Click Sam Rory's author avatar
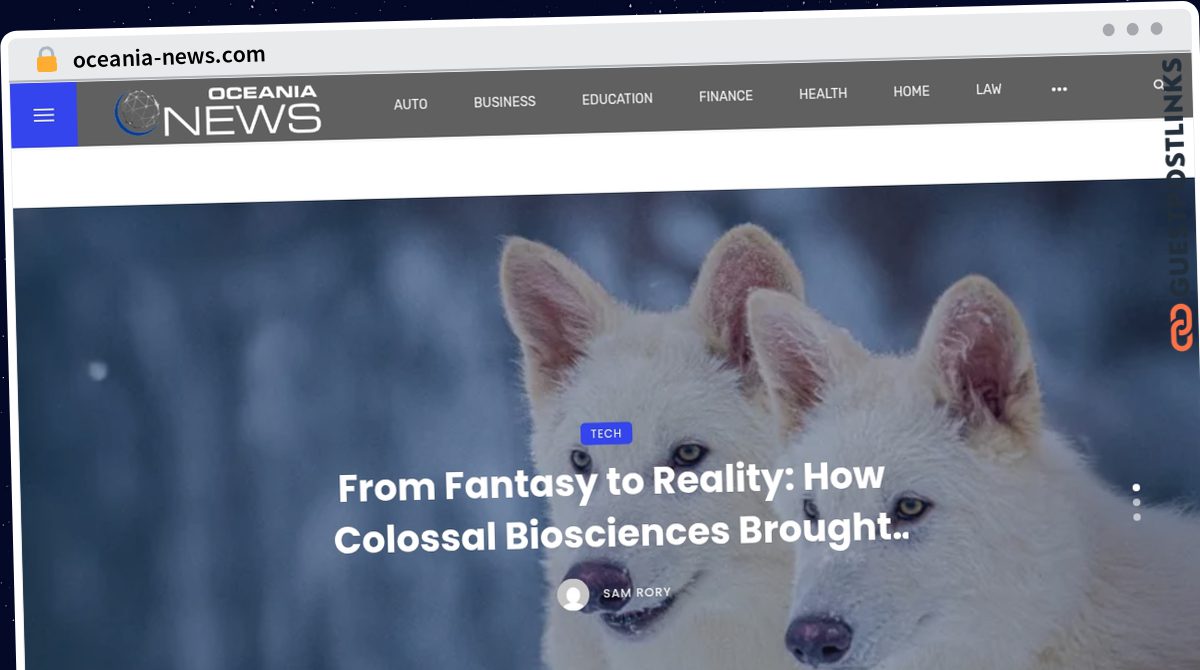 [x=573, y=595]
